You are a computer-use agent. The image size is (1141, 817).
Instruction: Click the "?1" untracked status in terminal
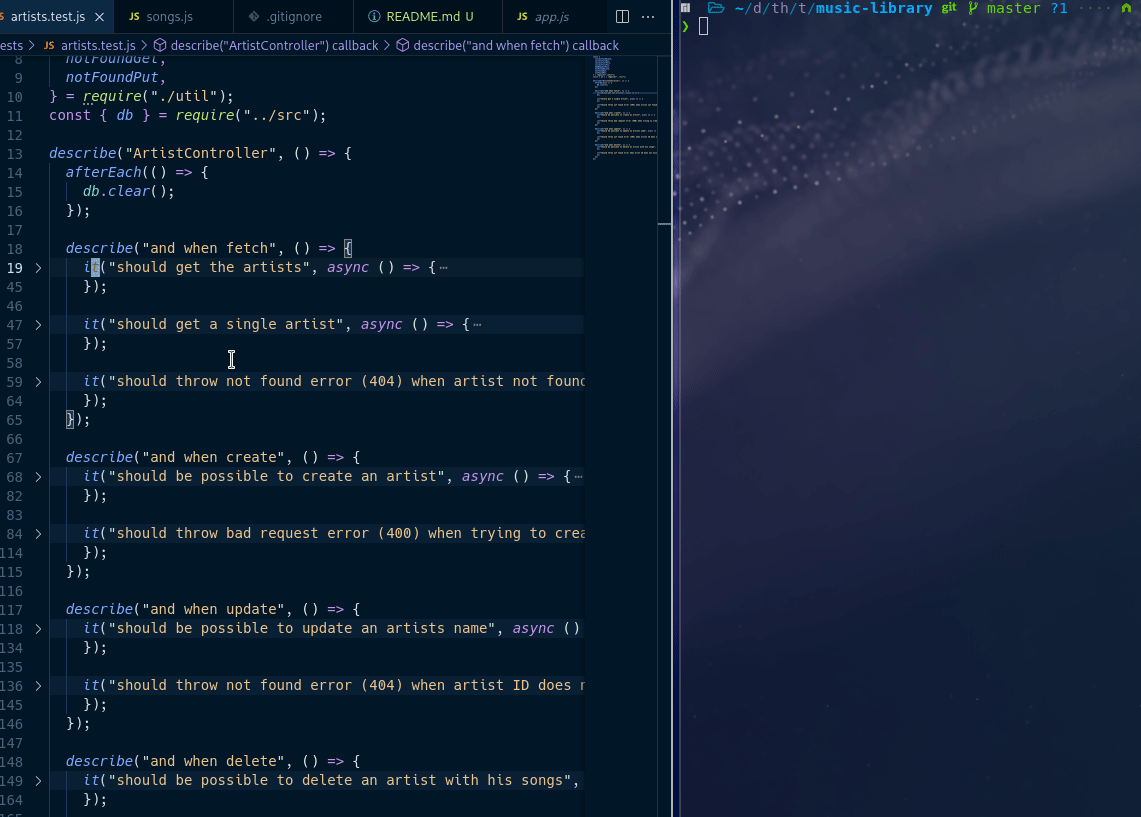click(1059, 8)
